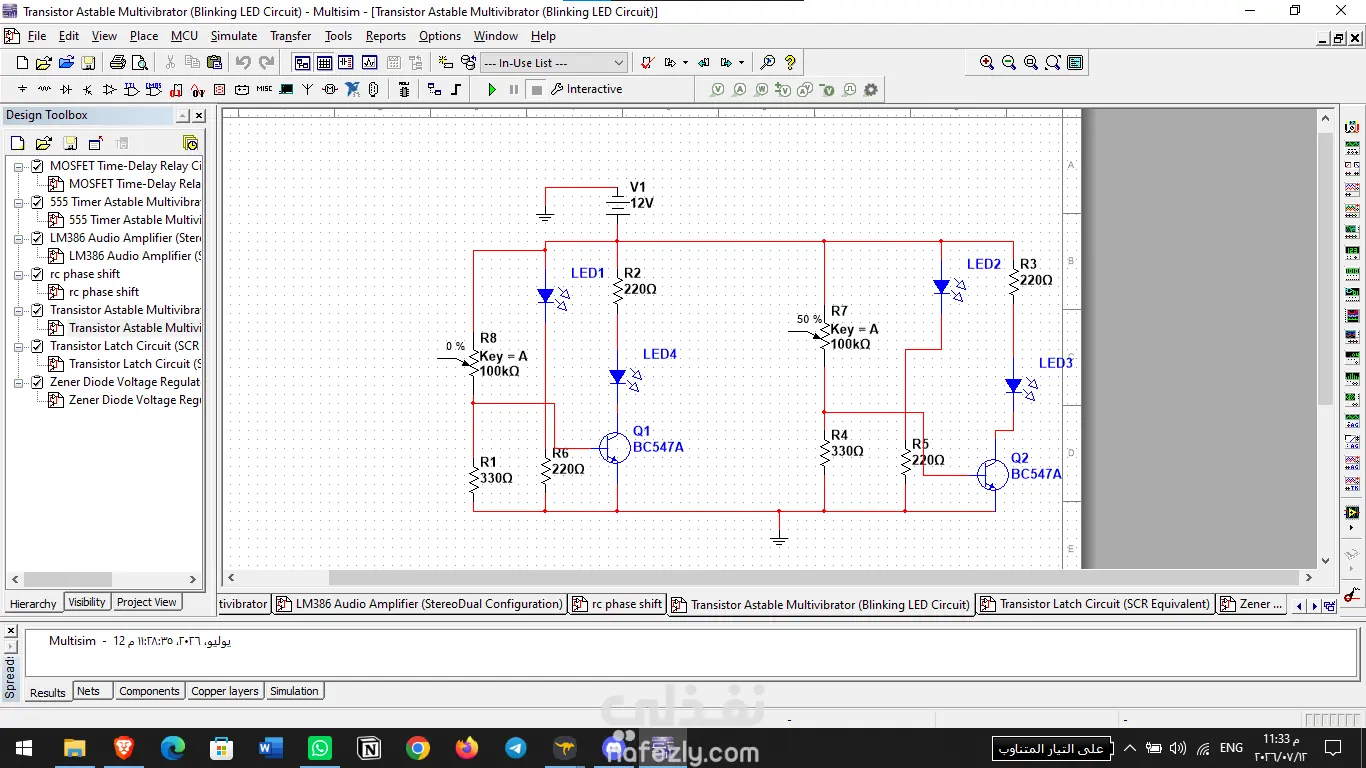The image size is (1366, 768).
Task: Launch WhatsApp from the taskbar
Action: click(x=320, y=748)
